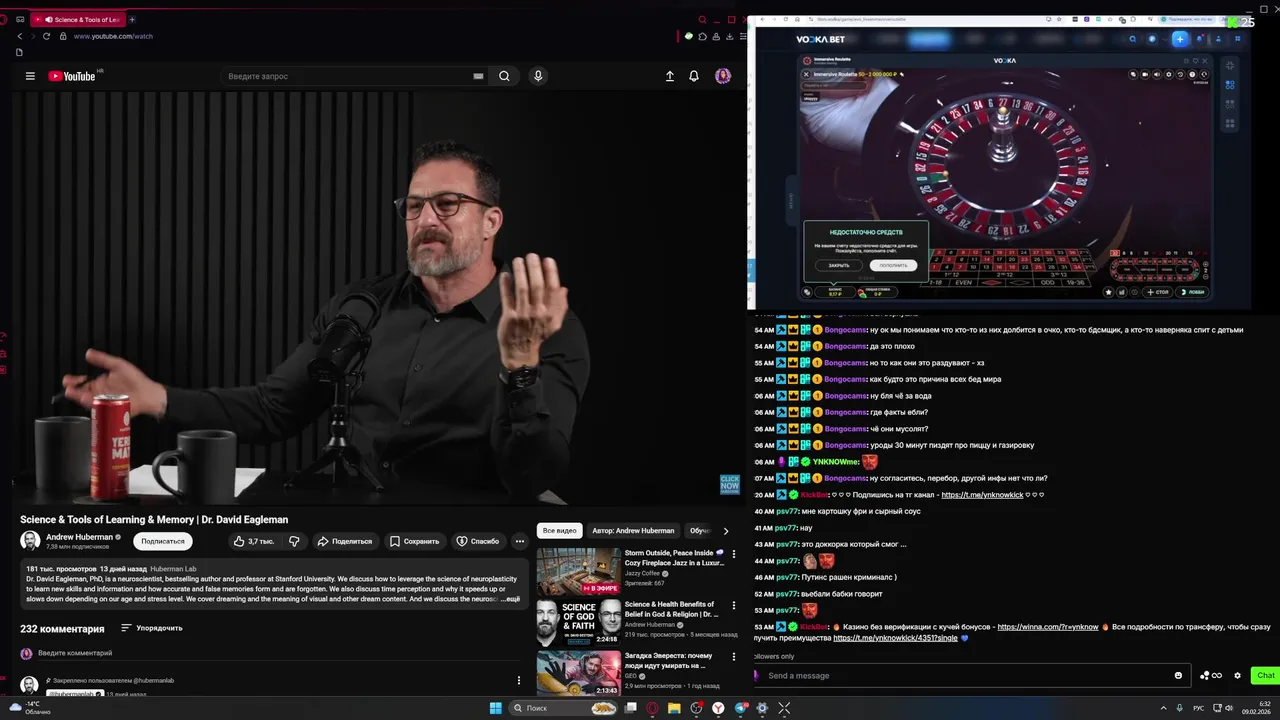The height and width of the screenshot is (720, 1280).
Task: Select the Все видео filter chip
Action: (560, 530)
